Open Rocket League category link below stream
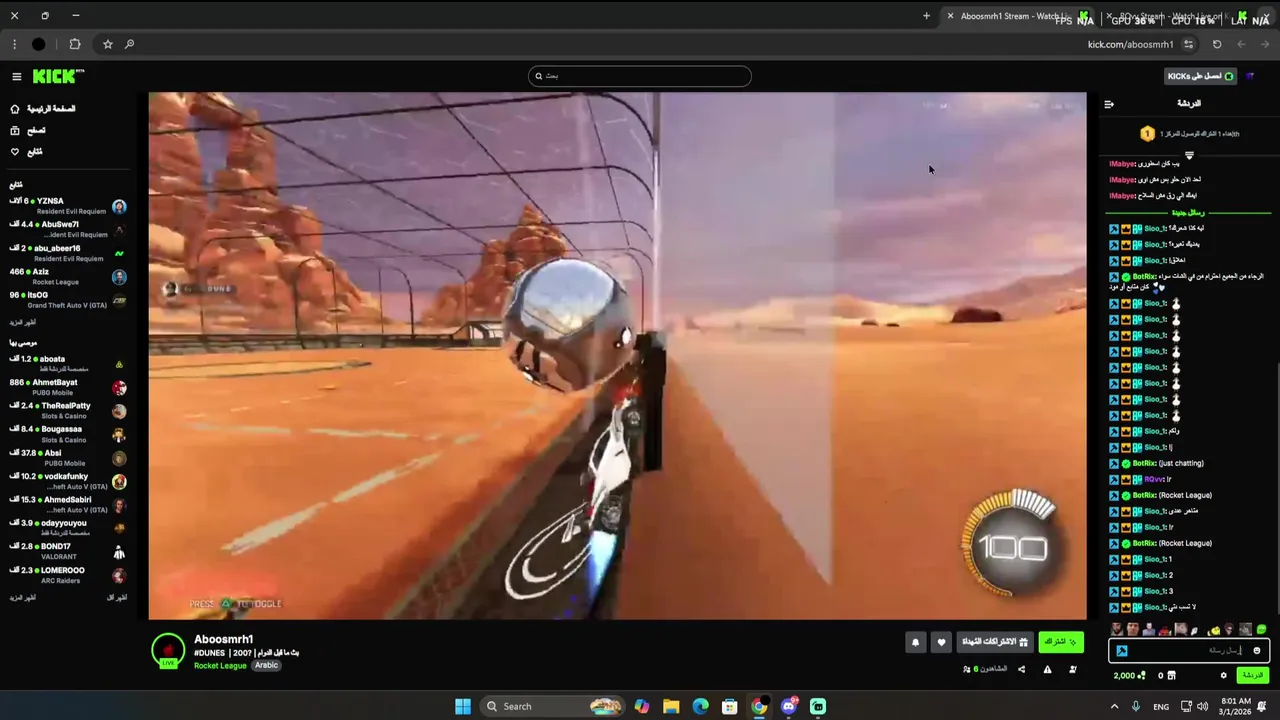 (220, 666)
